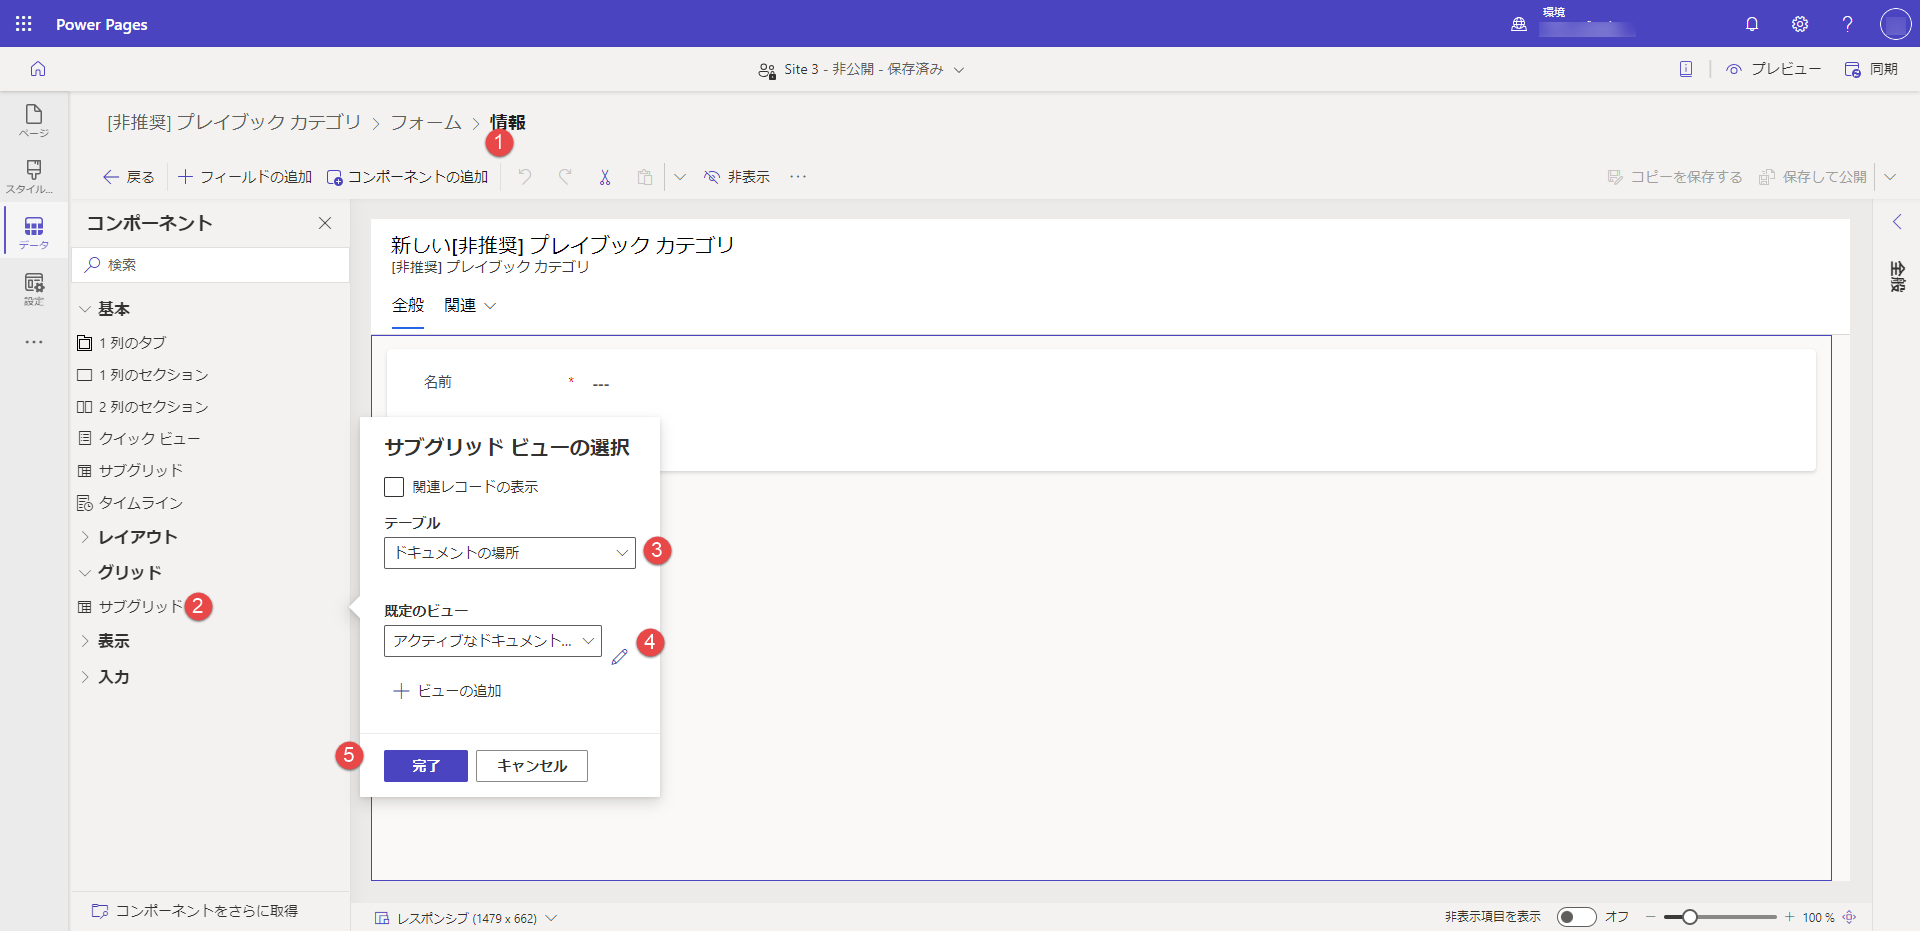
Task: Open the テーブル dropdown
Action: pos(510,553)
